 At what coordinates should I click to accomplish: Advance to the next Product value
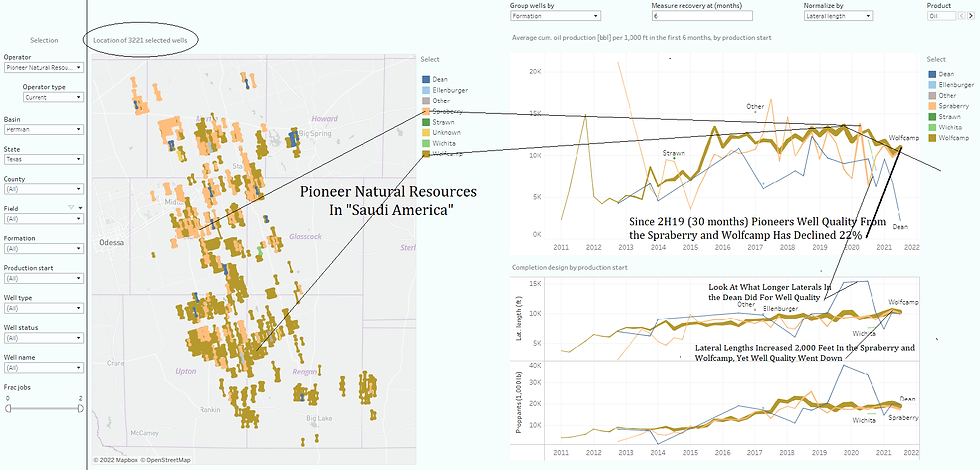(971, 16)
